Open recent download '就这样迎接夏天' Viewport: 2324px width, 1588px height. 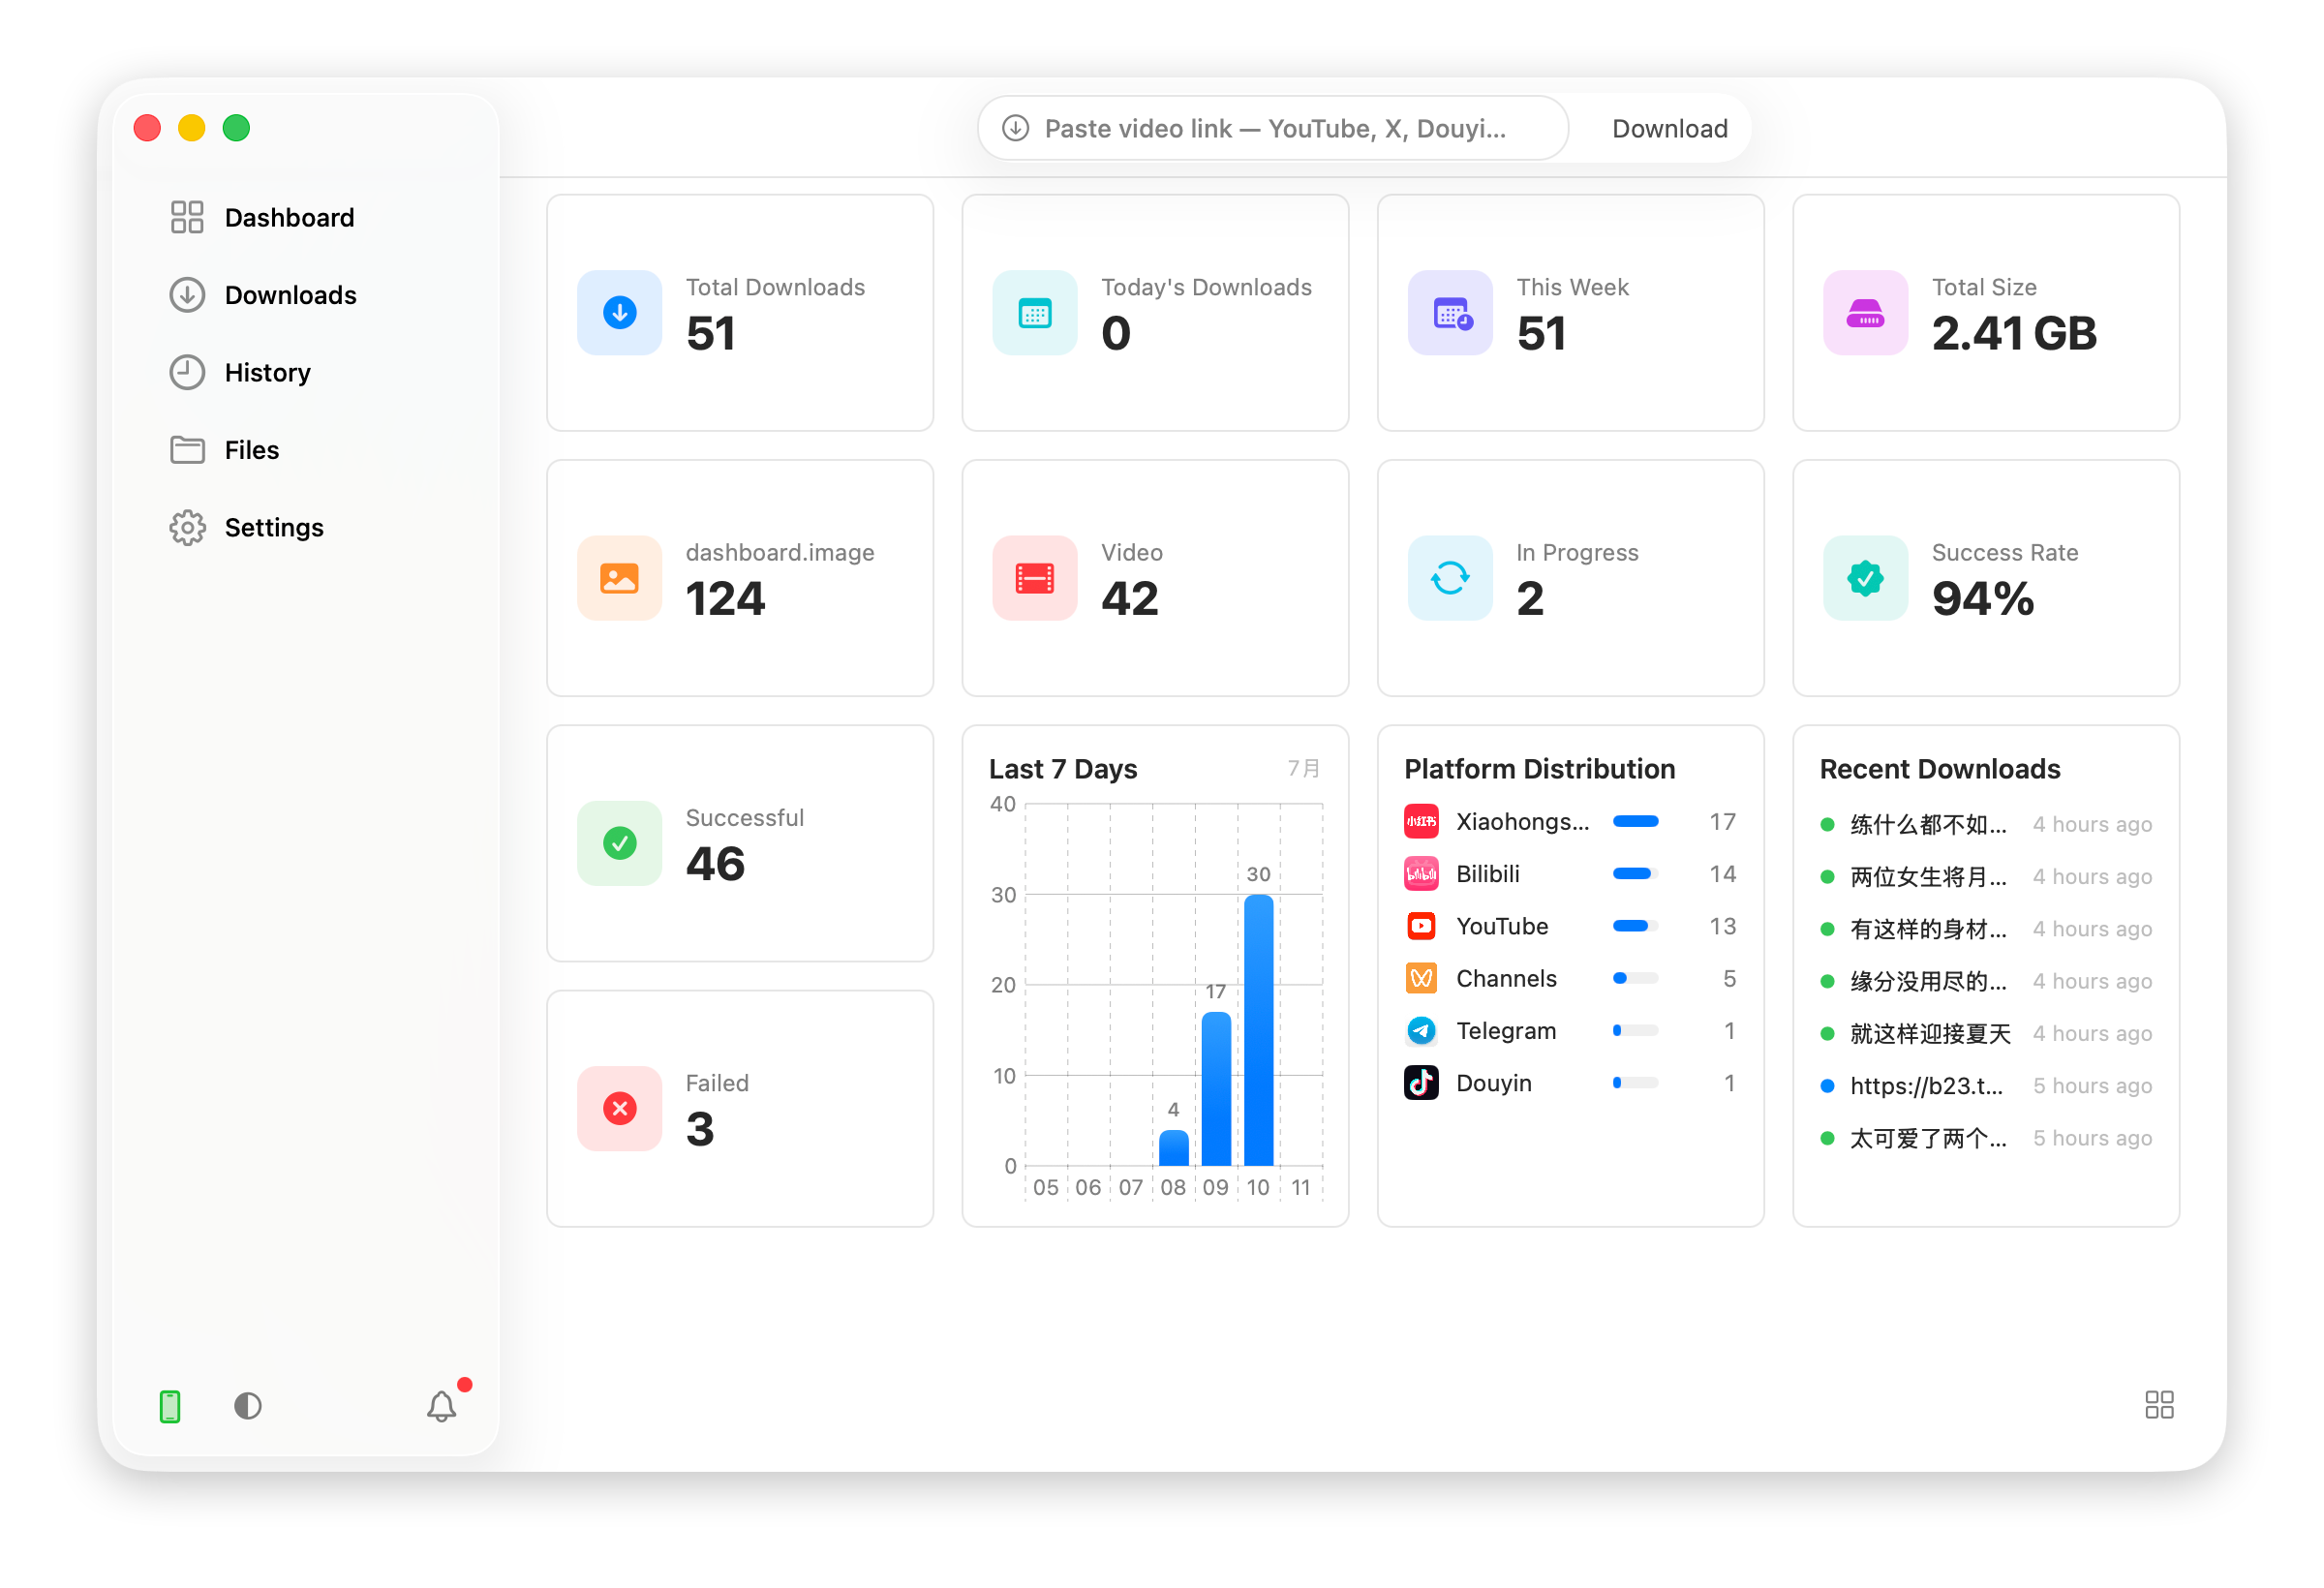[x=1986, y=1034]
